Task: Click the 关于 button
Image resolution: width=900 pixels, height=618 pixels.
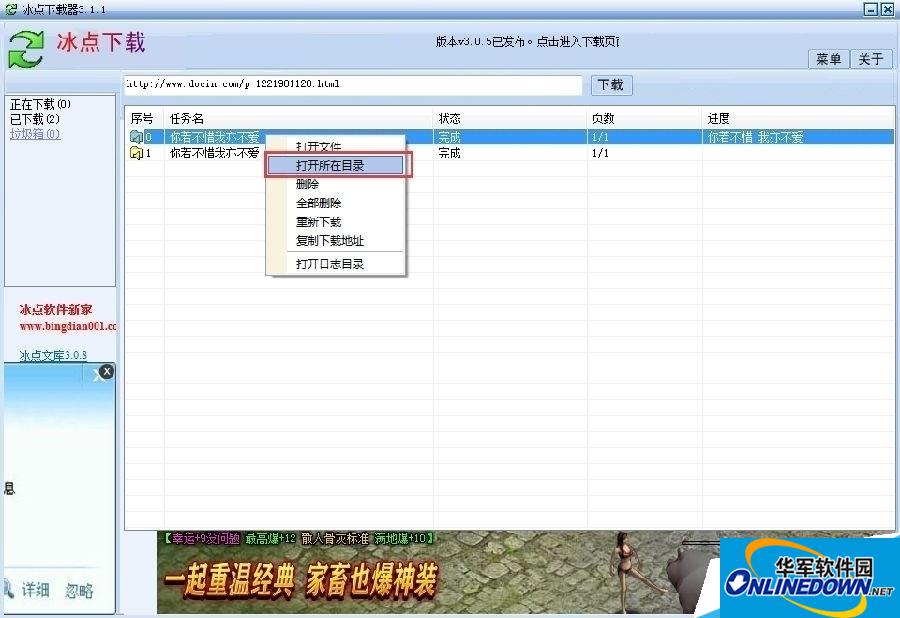Action: [x=871, y=59]
